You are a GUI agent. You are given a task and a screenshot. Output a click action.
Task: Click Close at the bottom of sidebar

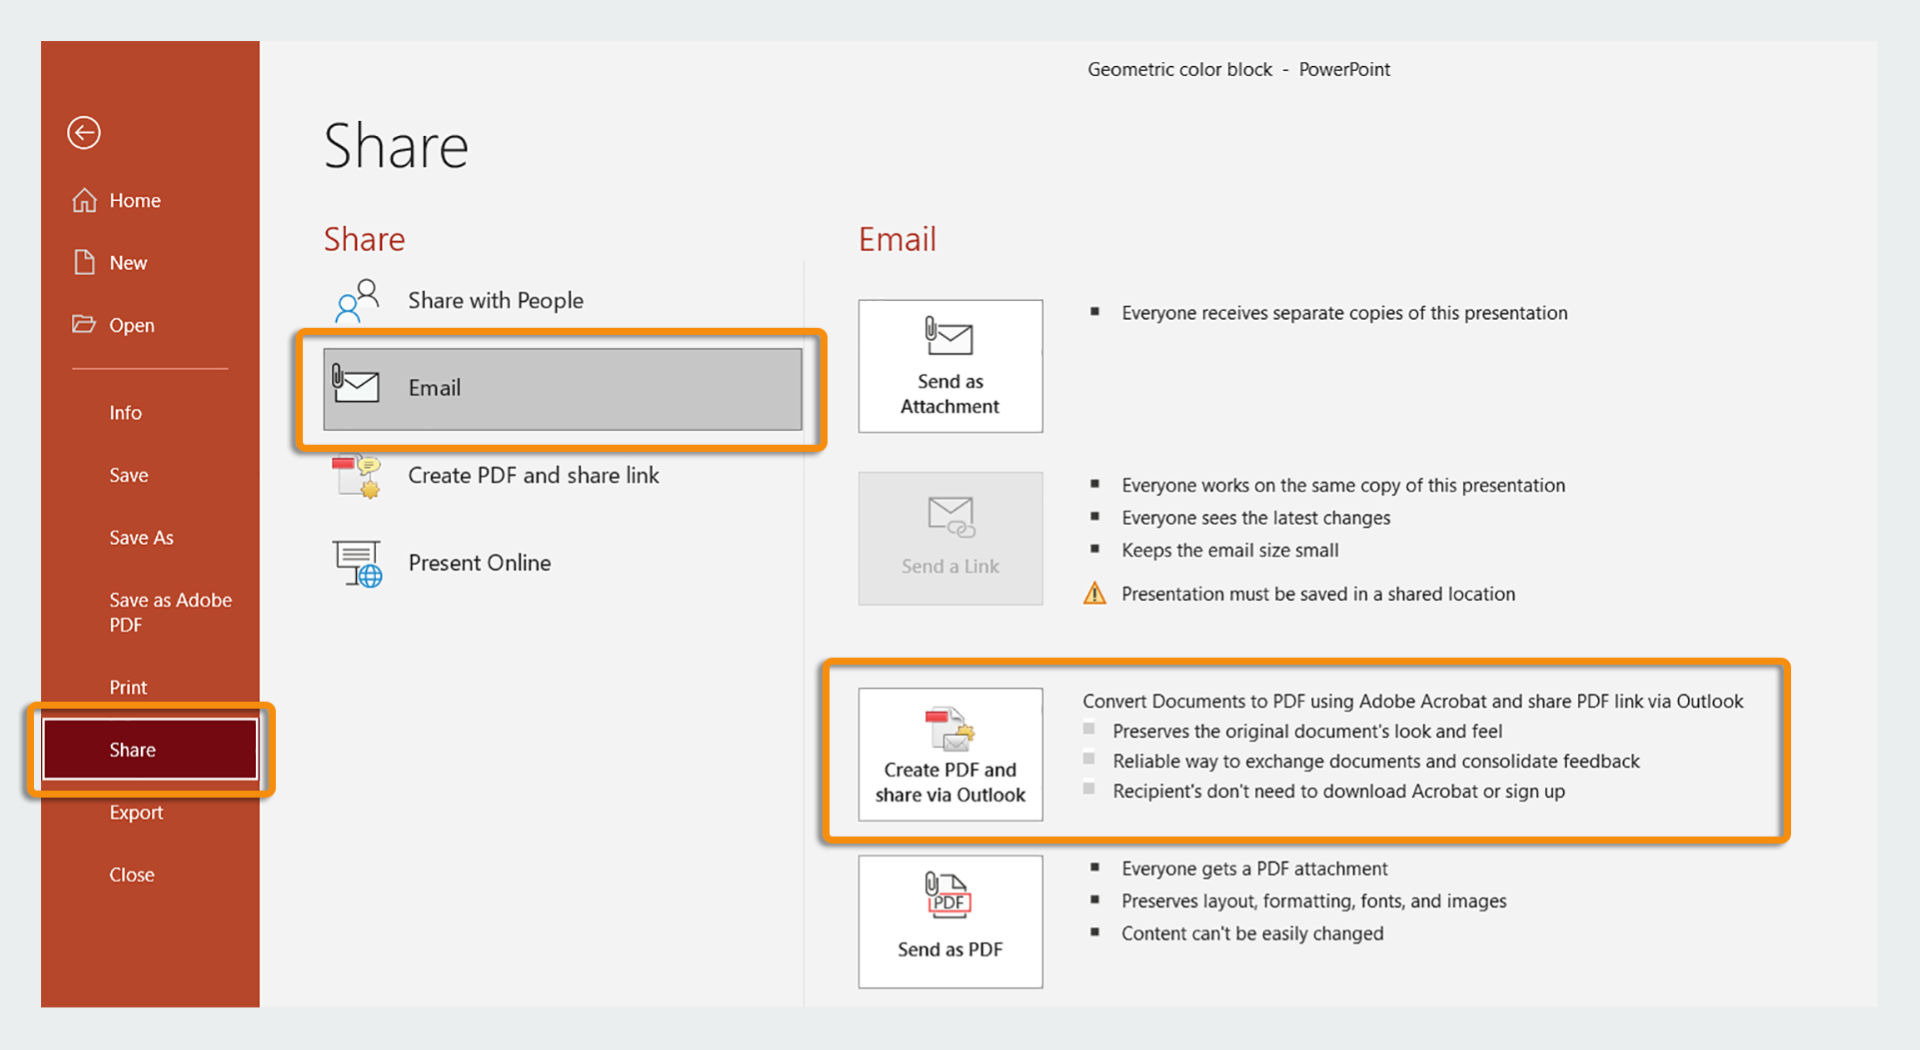[131, 873]
